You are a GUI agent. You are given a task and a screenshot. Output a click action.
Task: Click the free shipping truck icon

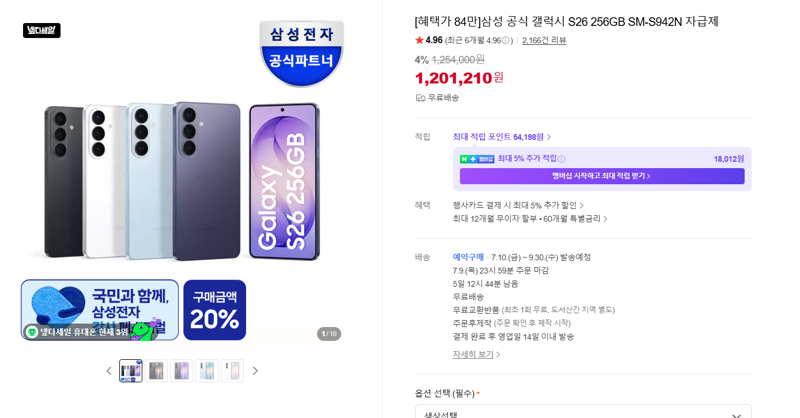pyautogui.click(x=420, y=97)
